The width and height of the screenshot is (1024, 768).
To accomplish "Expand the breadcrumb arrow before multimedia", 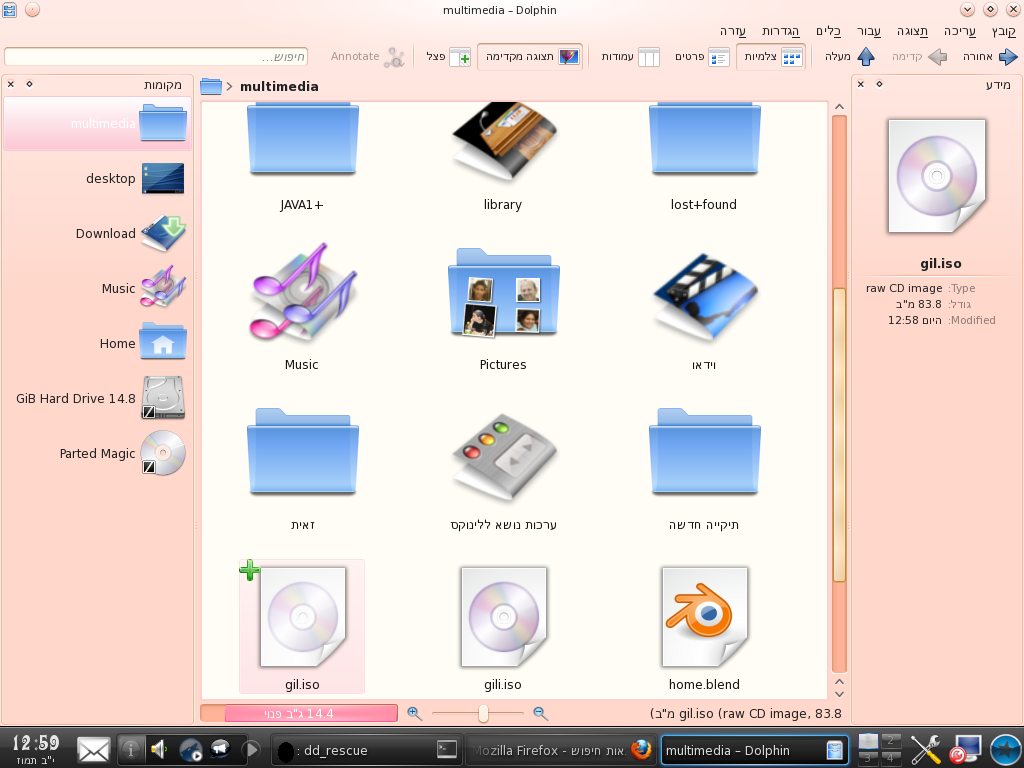I will (229, 86).
